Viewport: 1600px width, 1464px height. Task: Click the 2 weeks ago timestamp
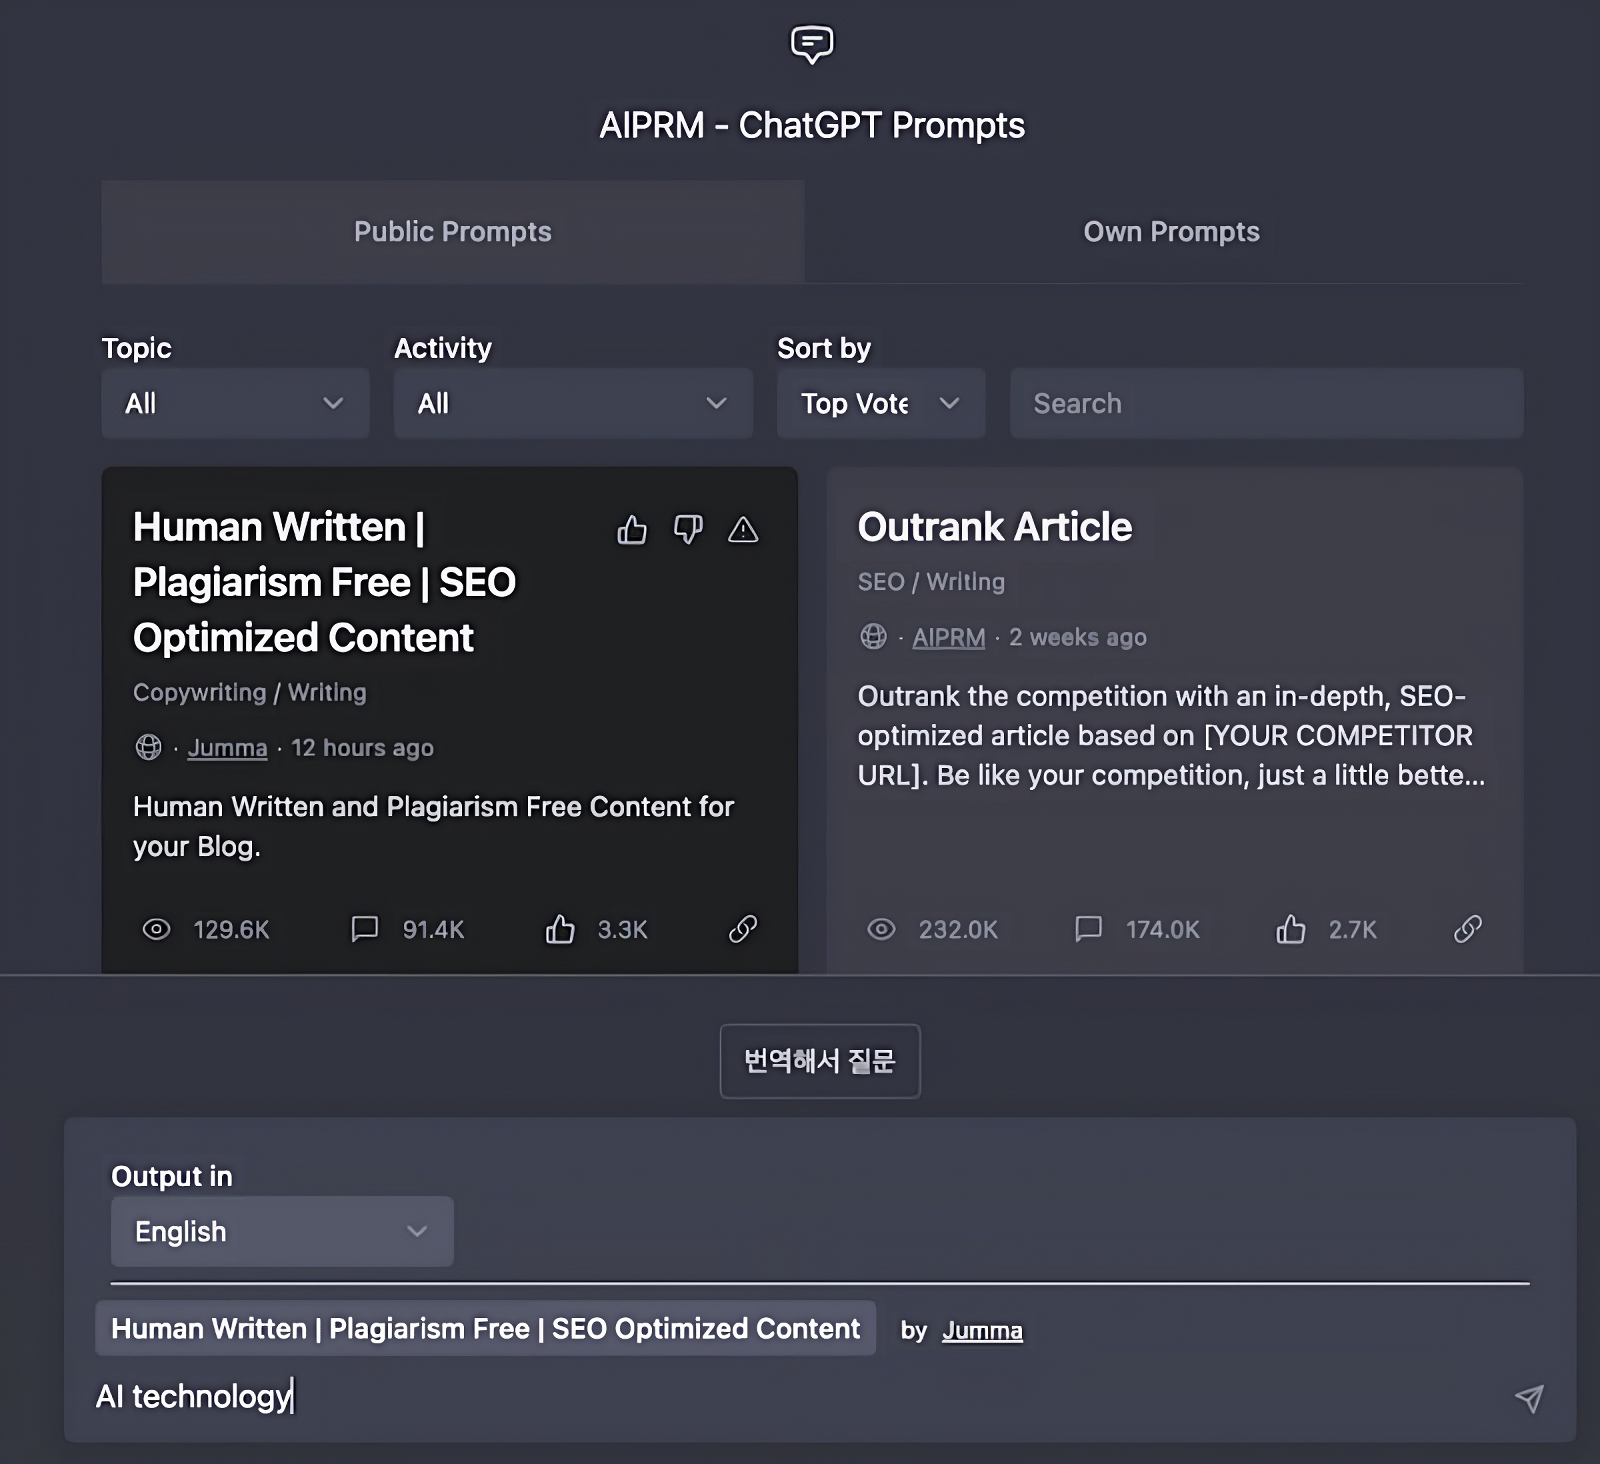1078,636
